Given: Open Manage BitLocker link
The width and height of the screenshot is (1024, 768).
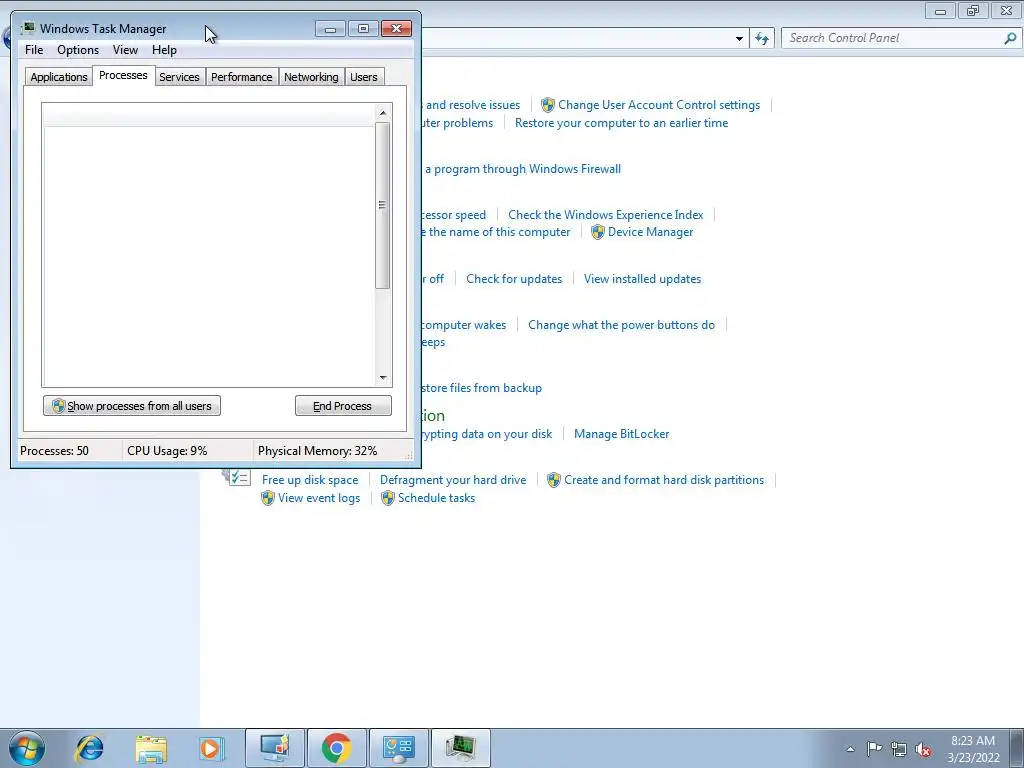Looking at the screenshot, I should pos(621,434).
